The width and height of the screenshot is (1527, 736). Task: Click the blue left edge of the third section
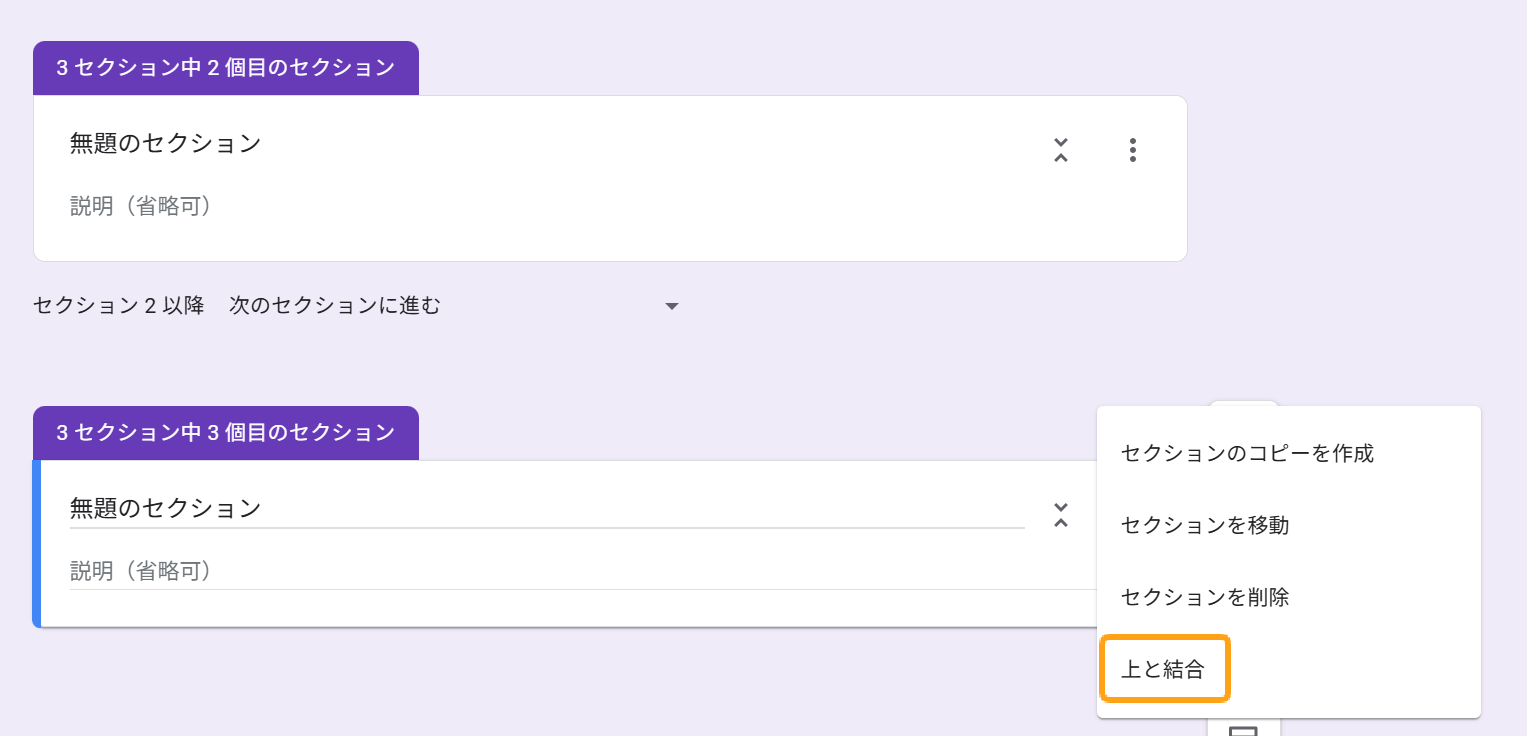tap(36, 543)
